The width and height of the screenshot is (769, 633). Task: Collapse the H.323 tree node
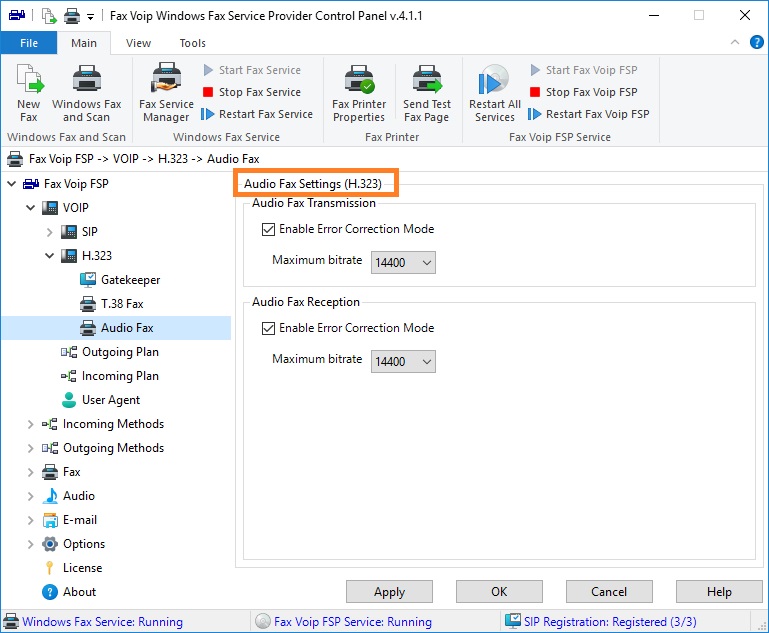[x=49, y=256]
